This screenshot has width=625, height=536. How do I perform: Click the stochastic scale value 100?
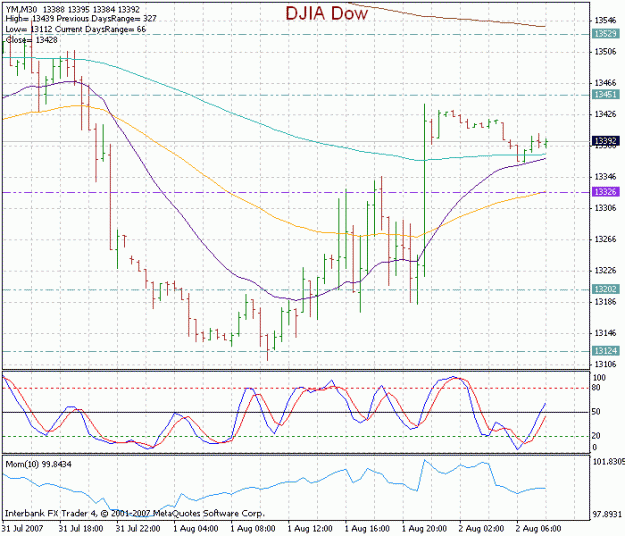click(599, 377)
